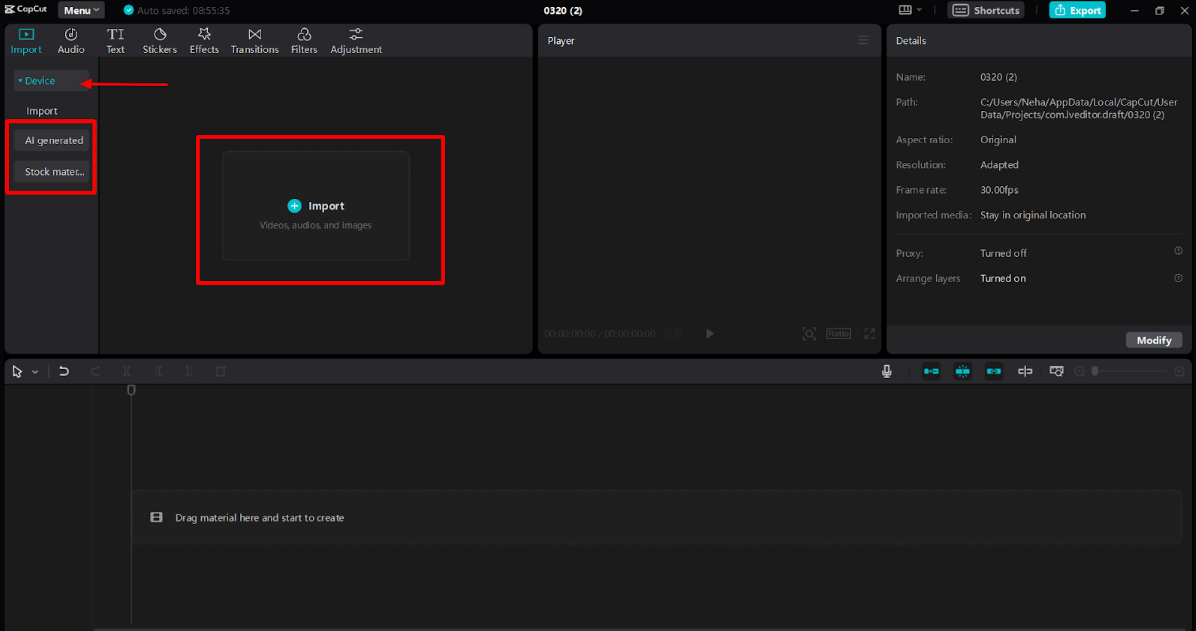Open the Stock materials section
This screenshot has width=1196, height=631.
click(52, 172)
